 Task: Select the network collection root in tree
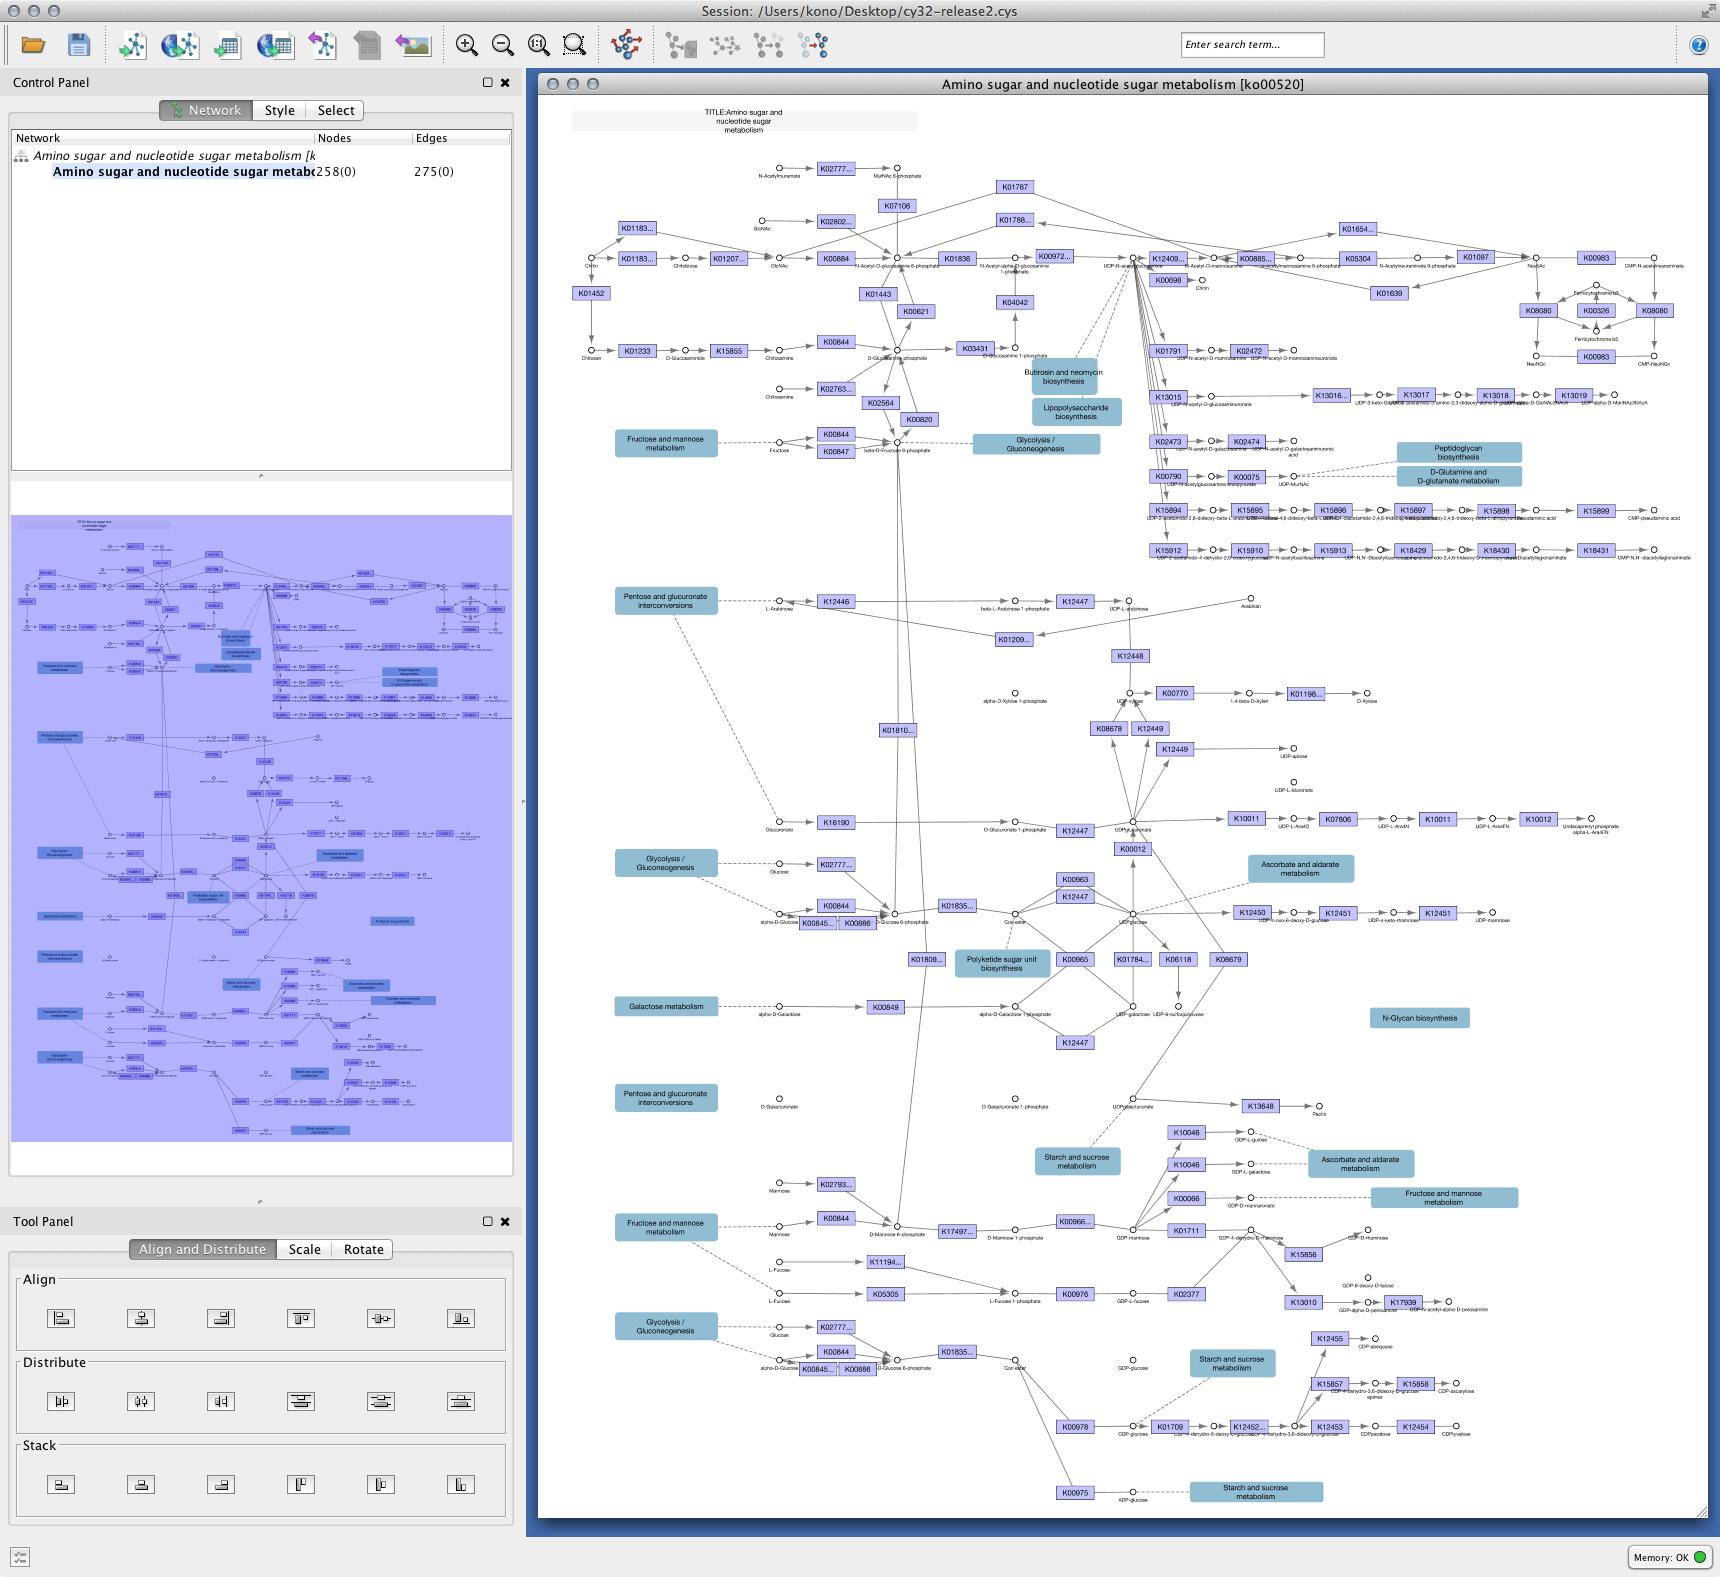point(170,156)
